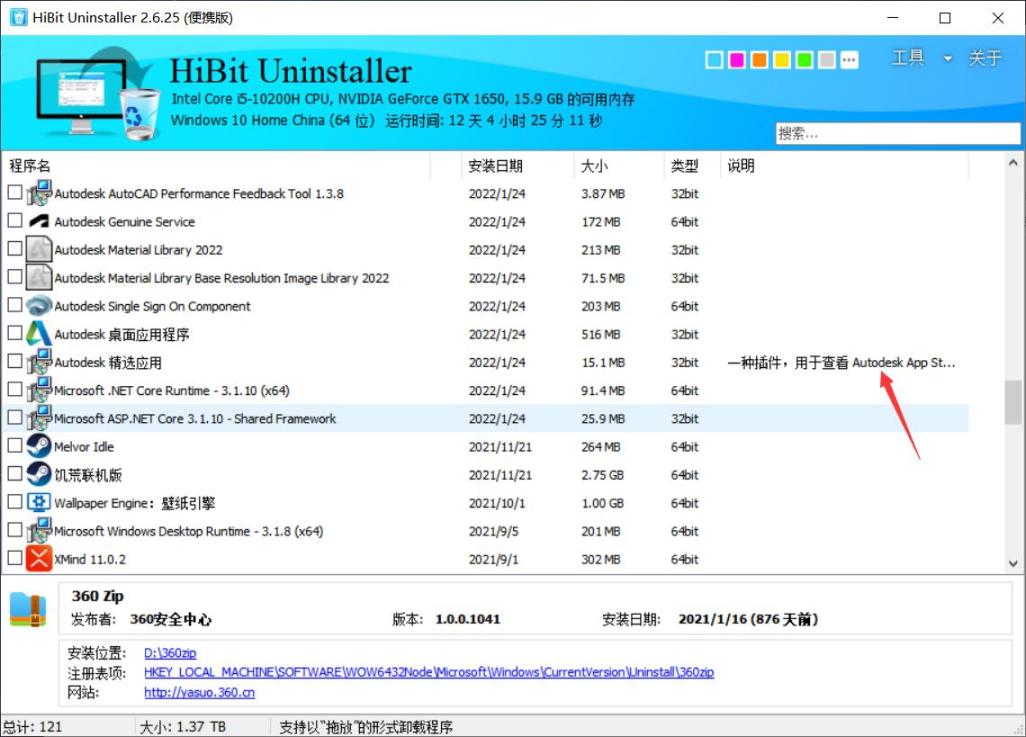Click the 302 MB size cell

601,560
